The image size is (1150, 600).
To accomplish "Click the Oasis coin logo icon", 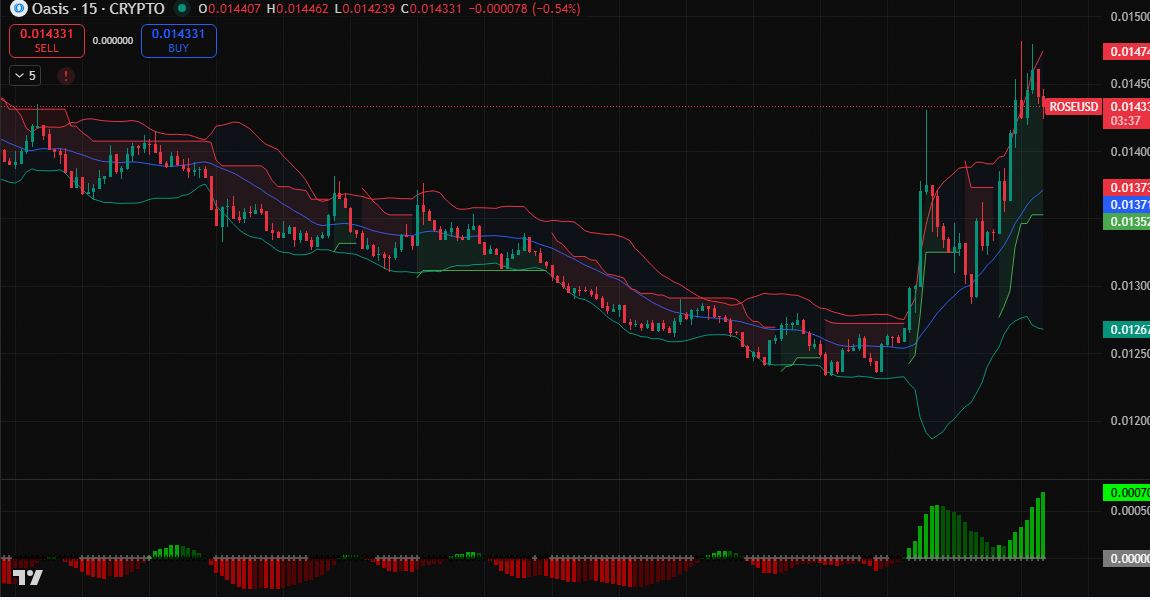I will (18, 10).
